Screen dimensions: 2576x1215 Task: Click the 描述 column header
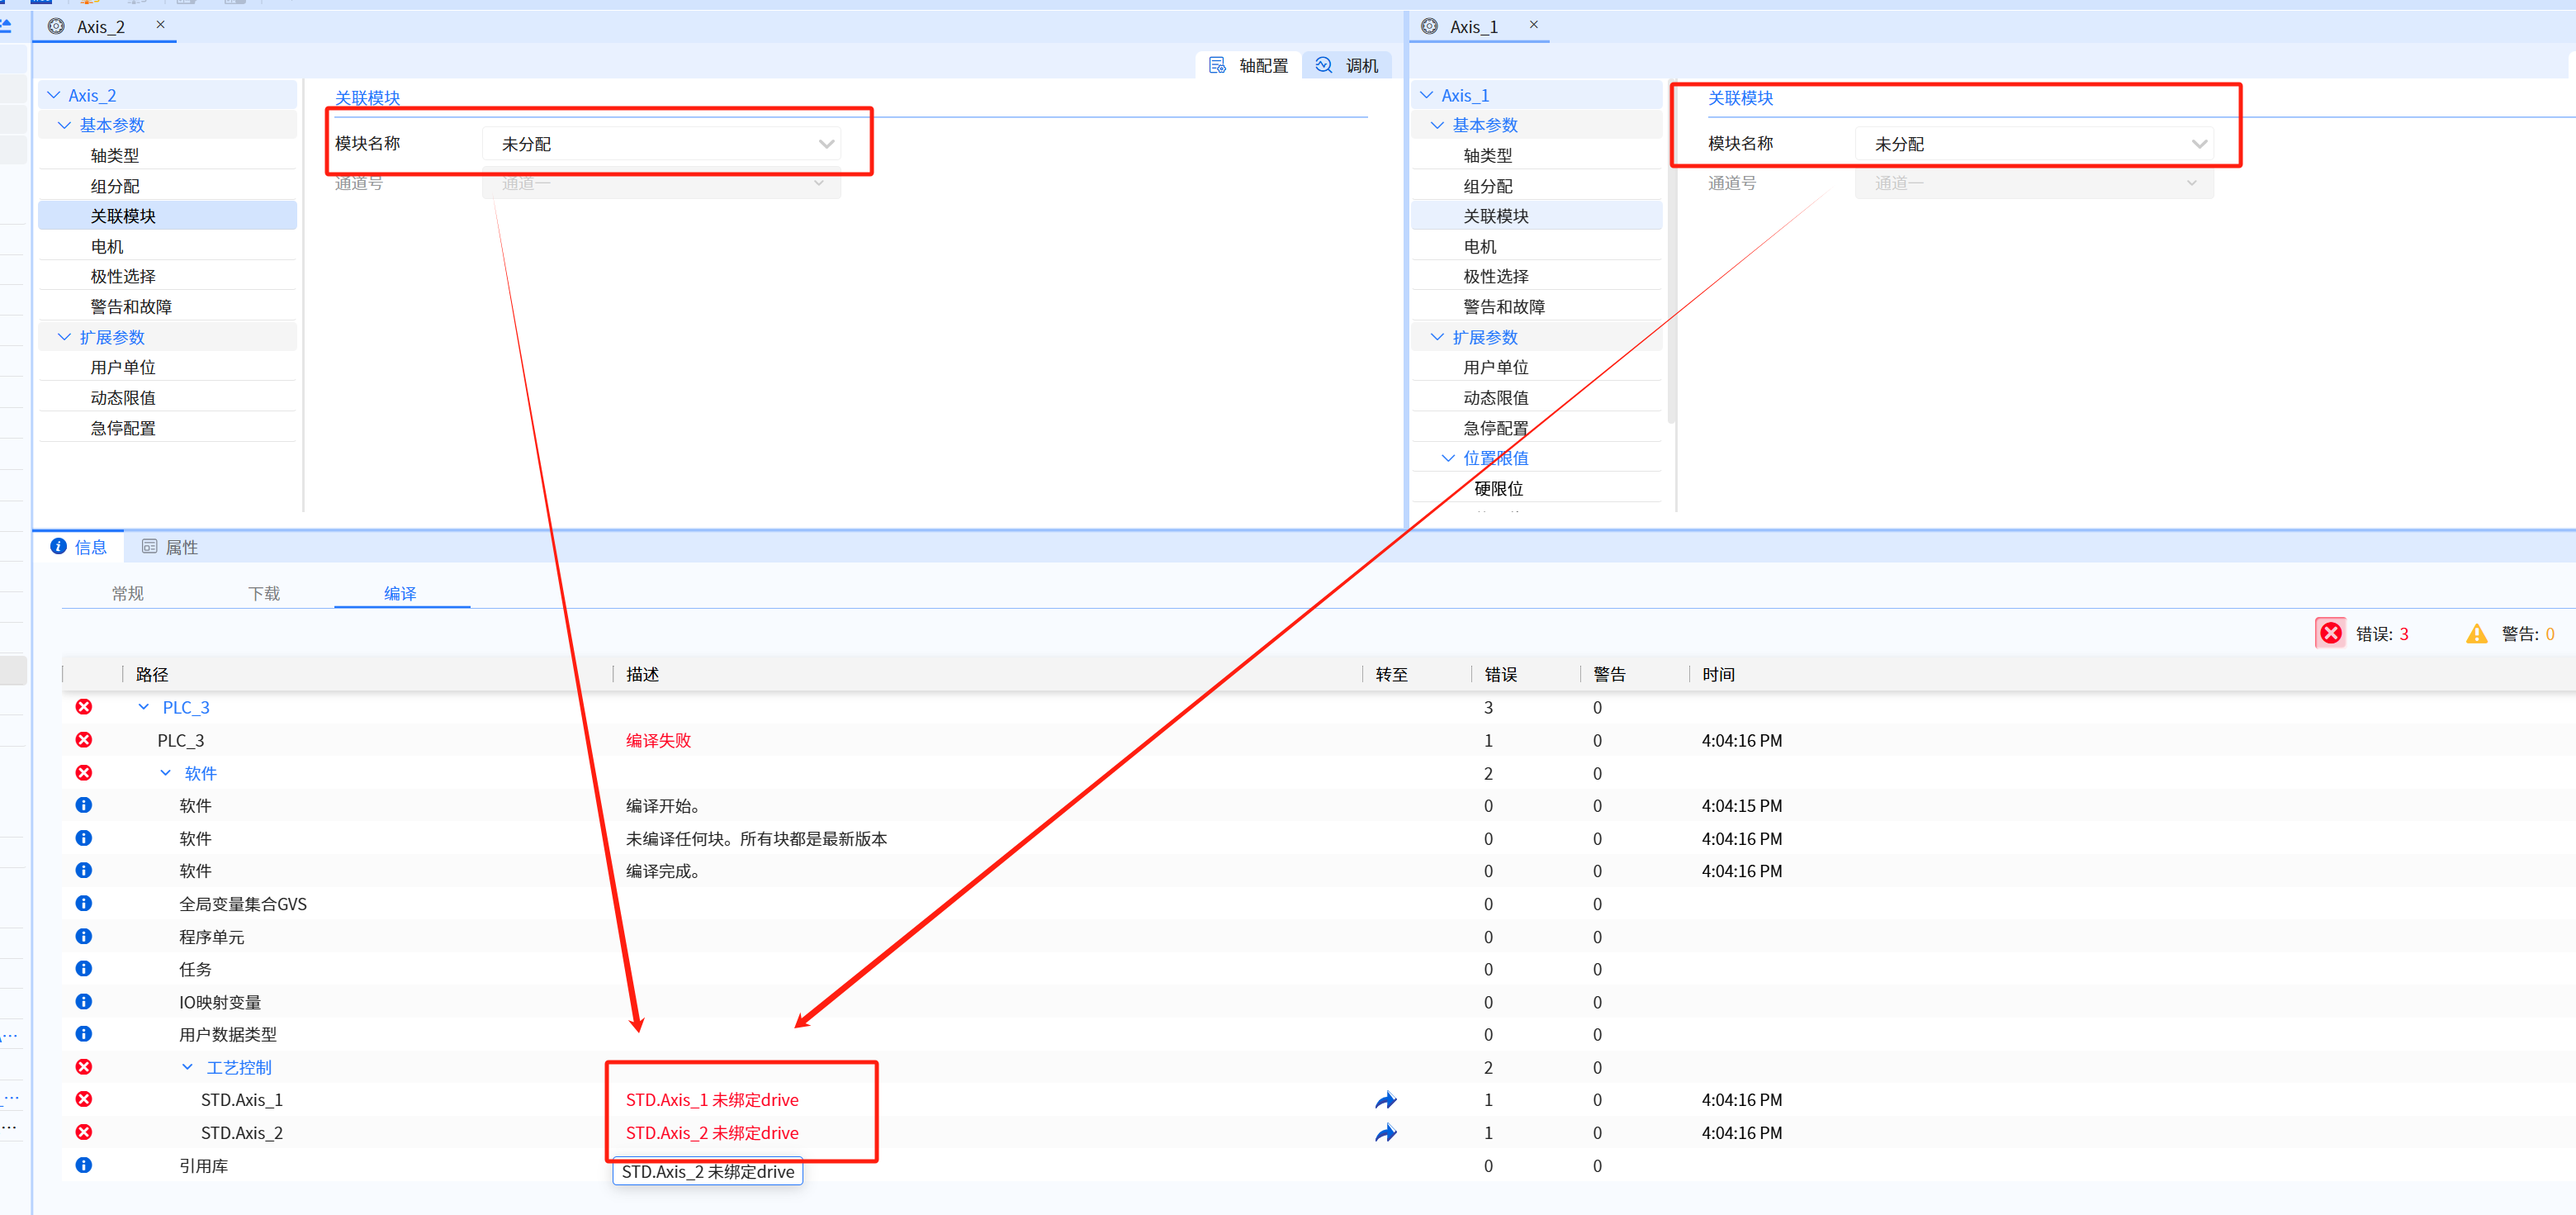(x=642, y=675)
